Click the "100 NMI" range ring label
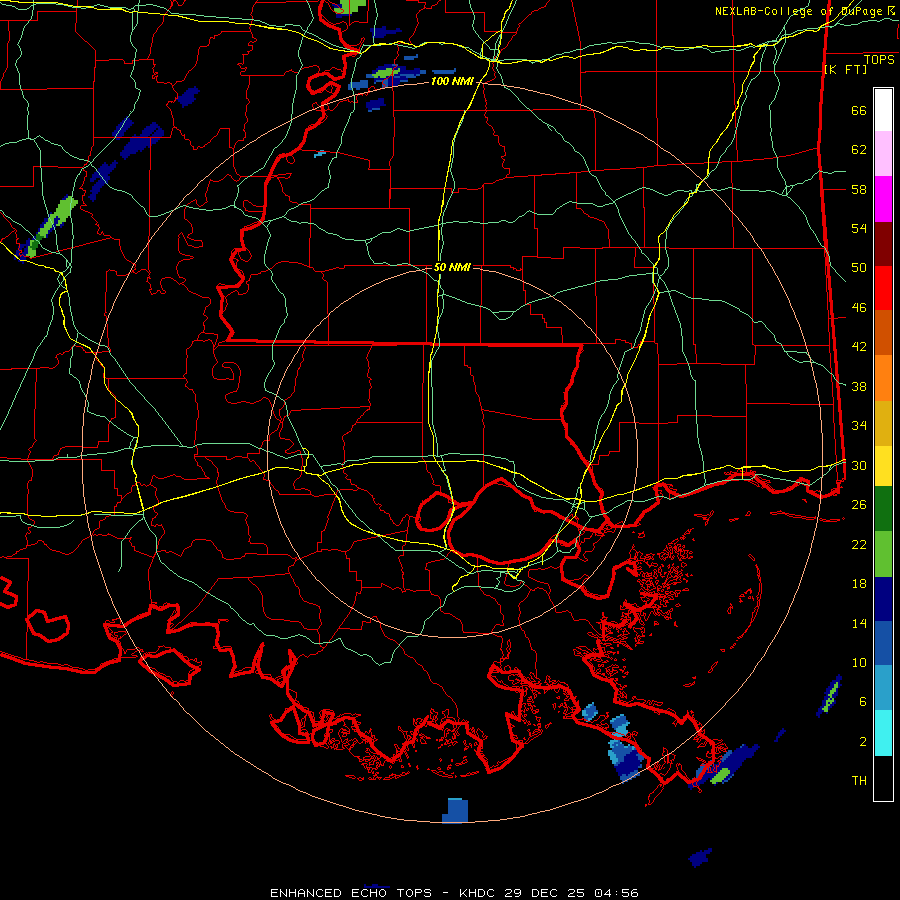The height and width of the screenshot is (900, 900). pyautogui.click(x=452, y=82)
